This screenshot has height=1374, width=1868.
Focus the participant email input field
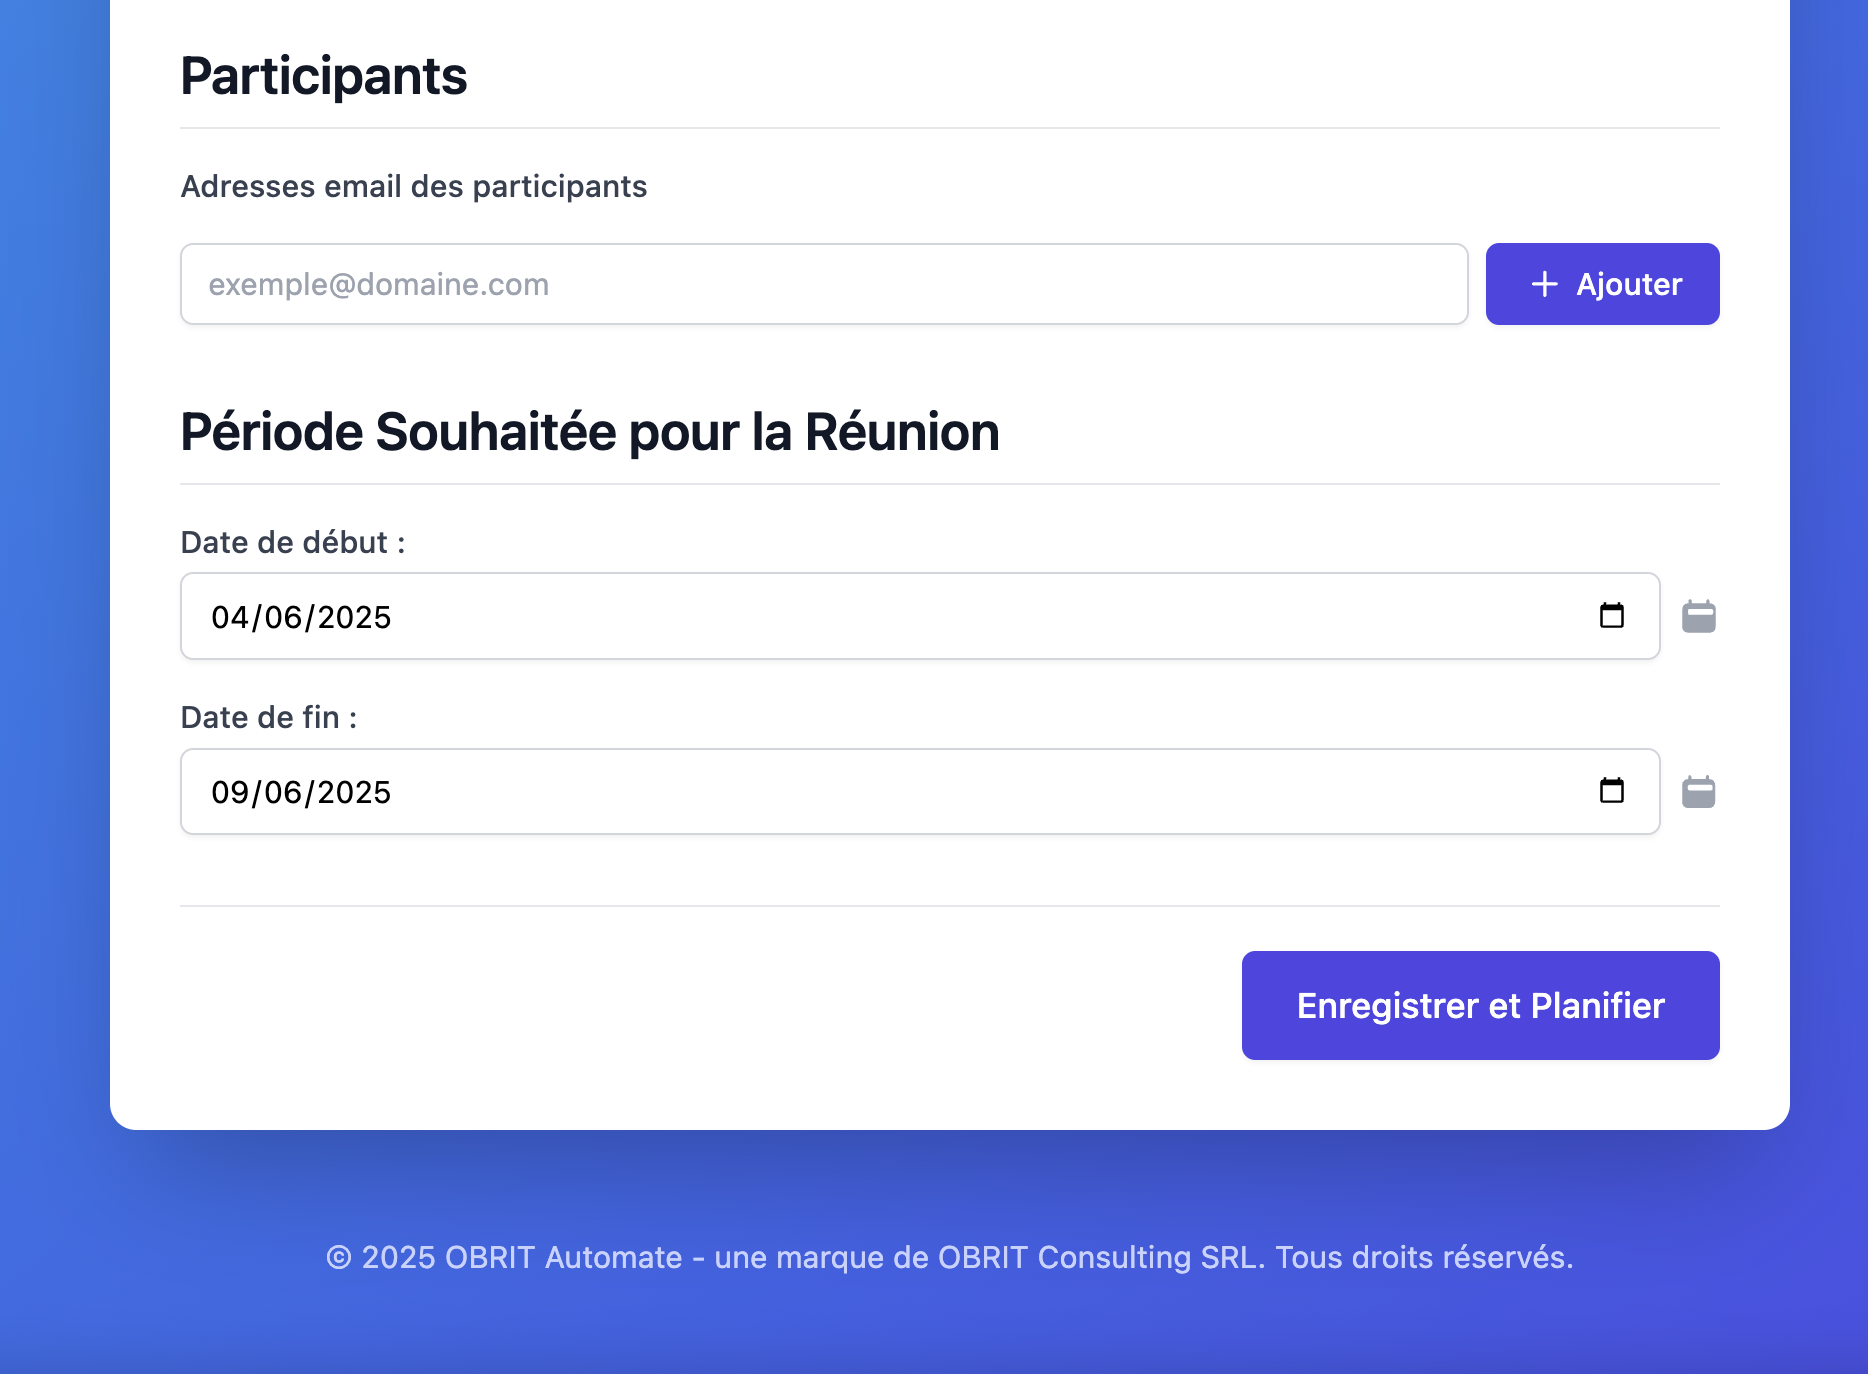click(824, 284)
